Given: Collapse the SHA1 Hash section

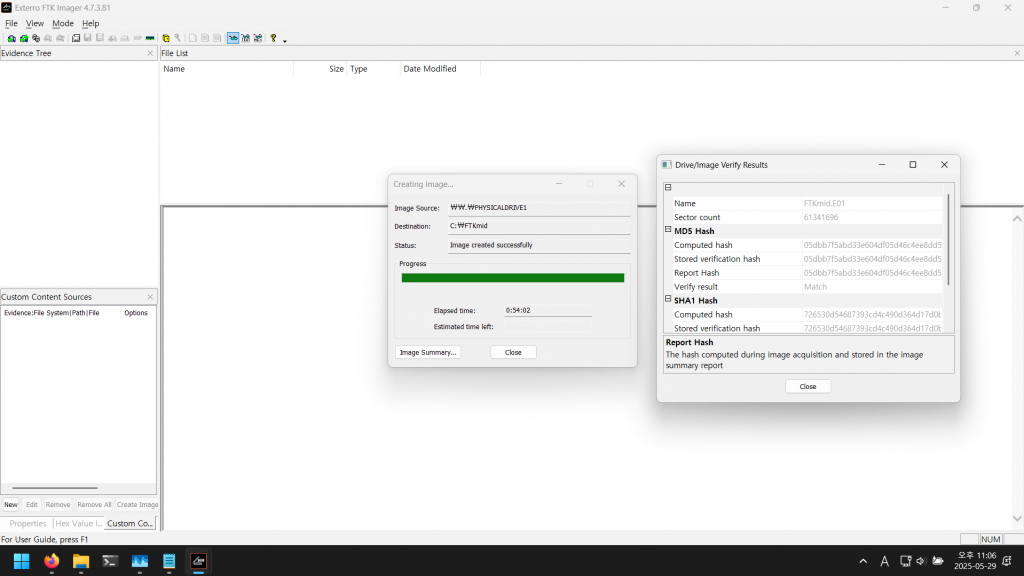Looking at the screenshot, I should coord(668,299).
